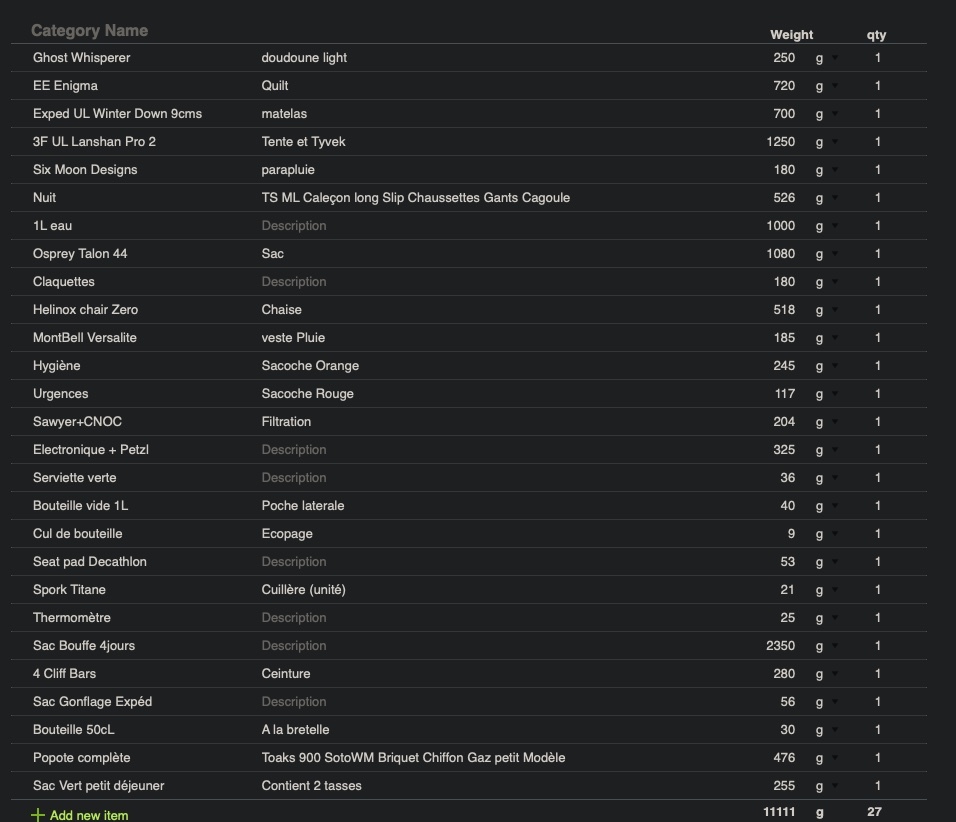
Task: Change the total weight unit in the footer
Action: [821, 812]
